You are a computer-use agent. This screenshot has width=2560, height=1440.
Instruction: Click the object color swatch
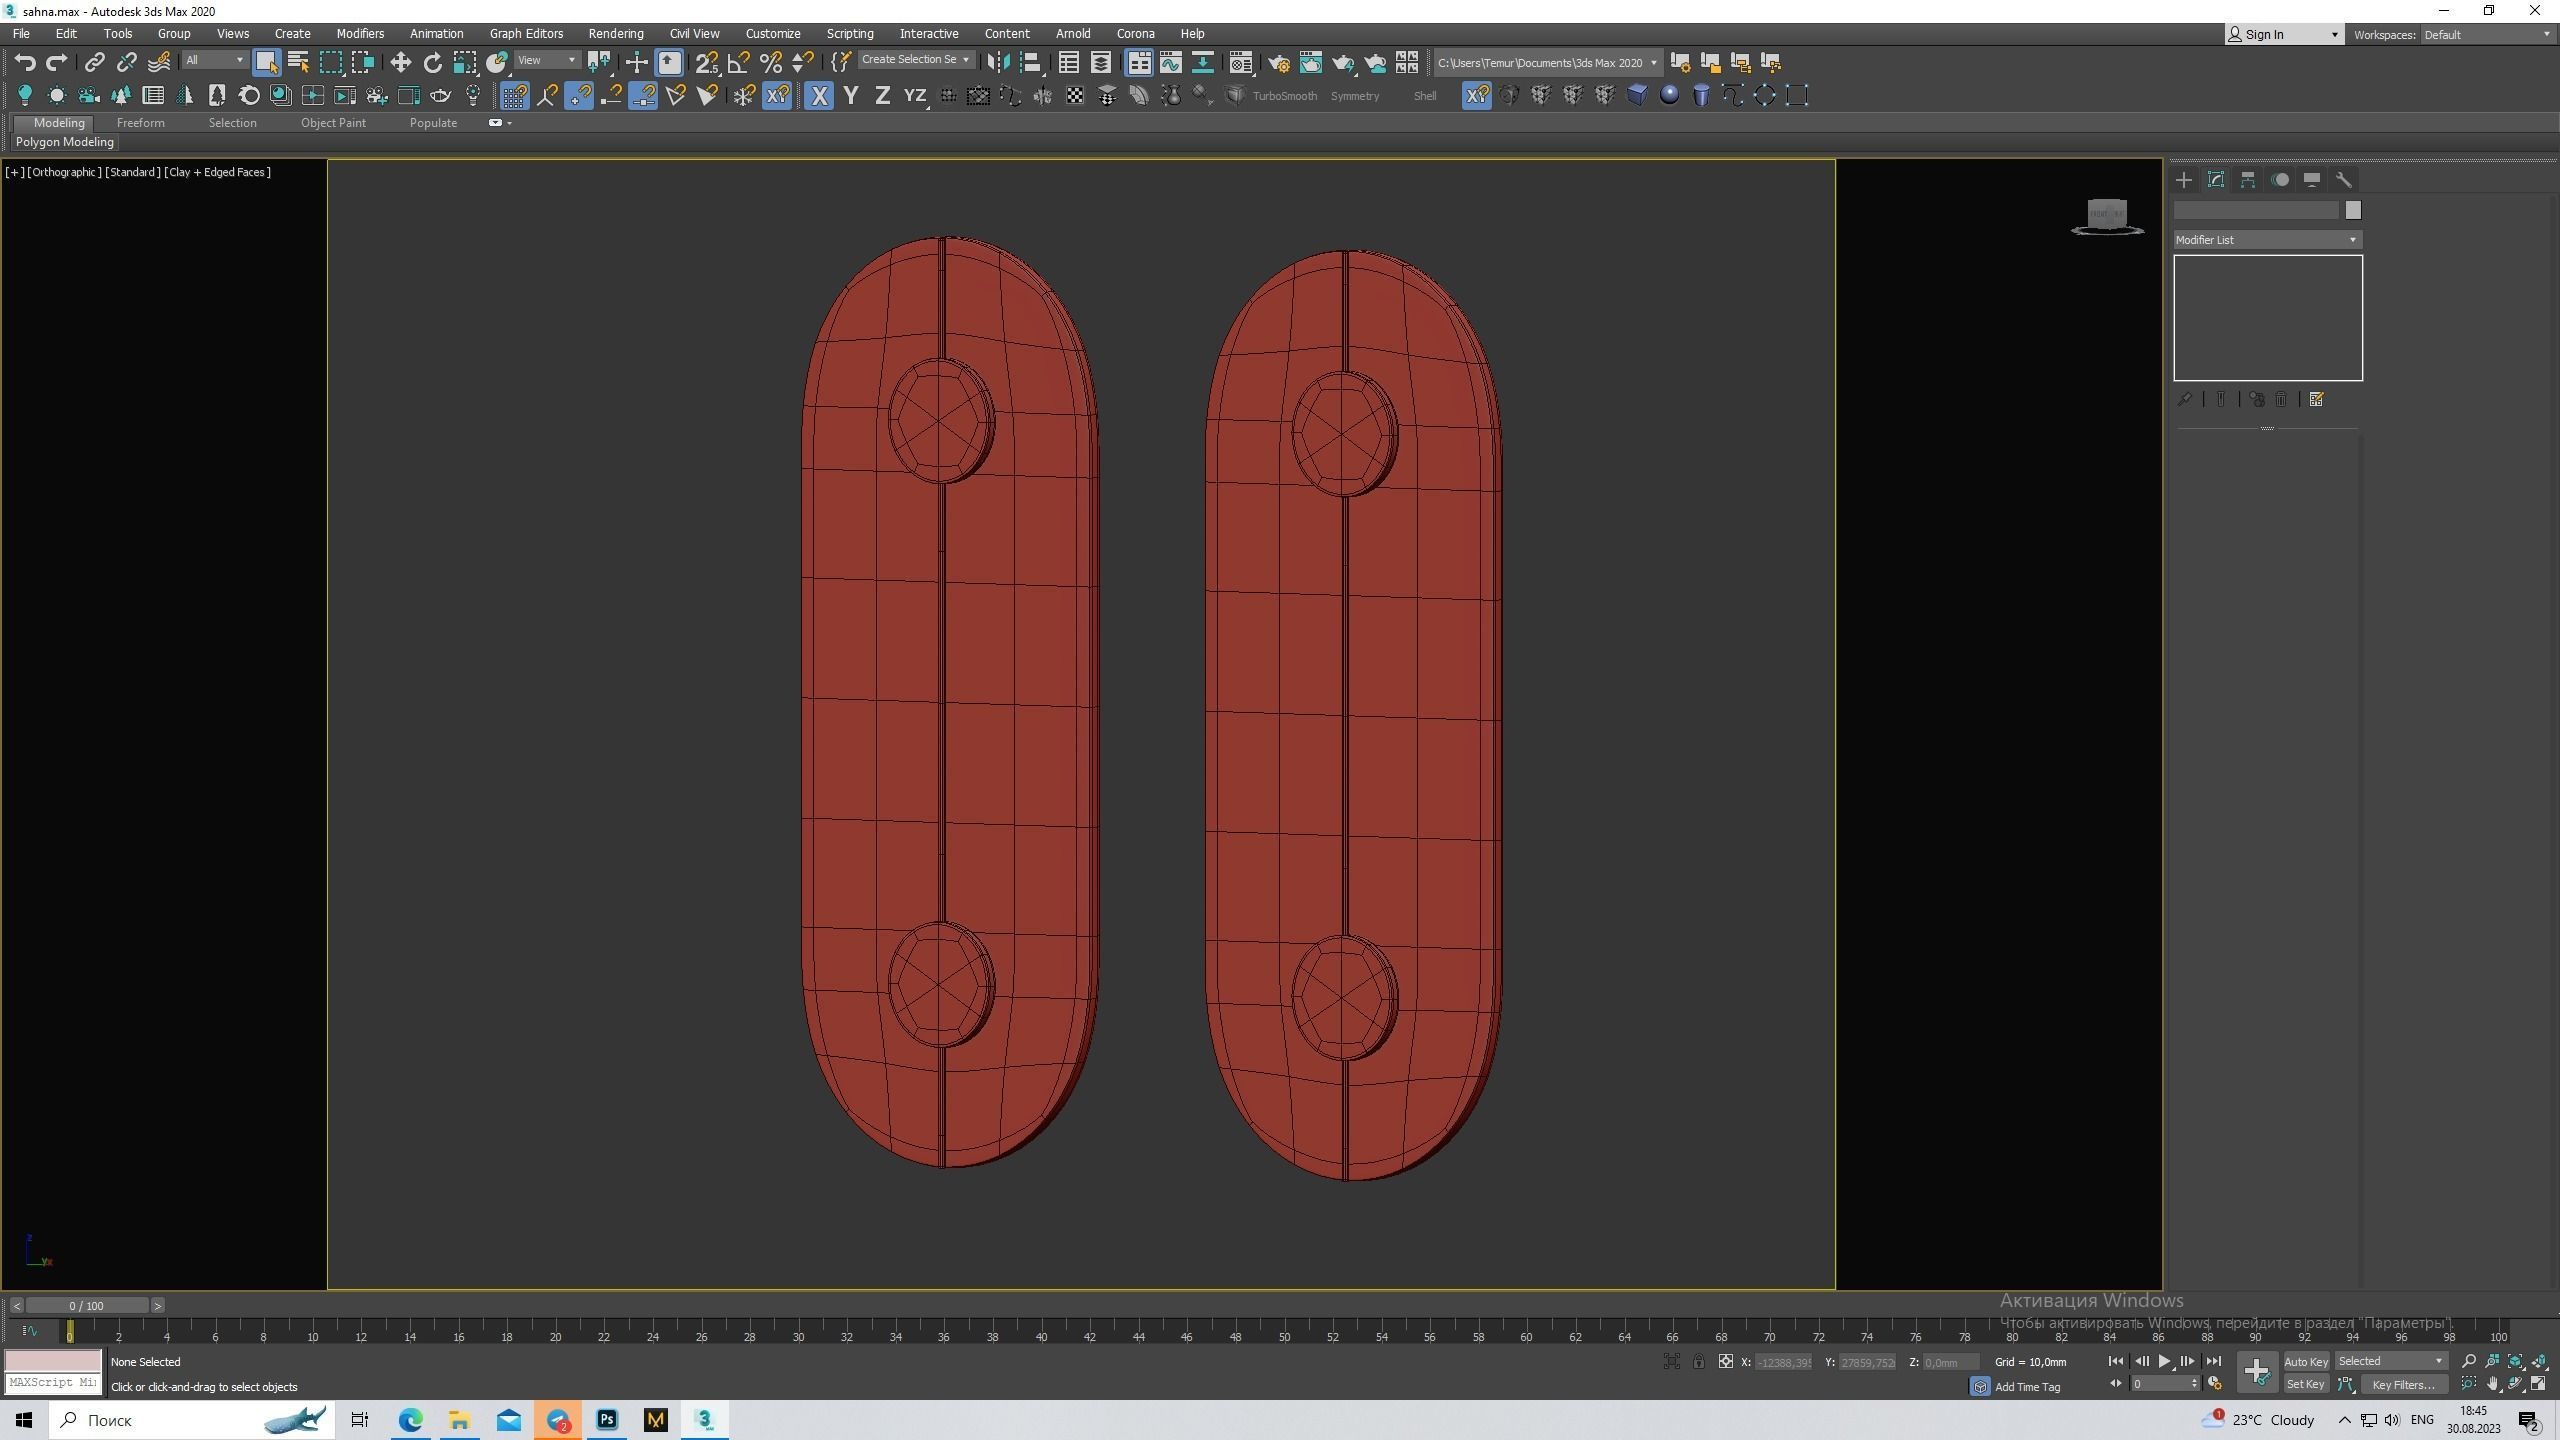2353,210
